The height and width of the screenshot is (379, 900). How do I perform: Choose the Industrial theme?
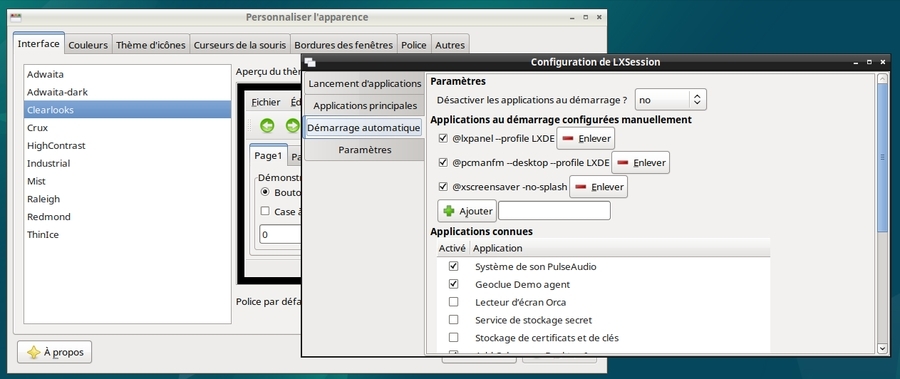(127, 164)
